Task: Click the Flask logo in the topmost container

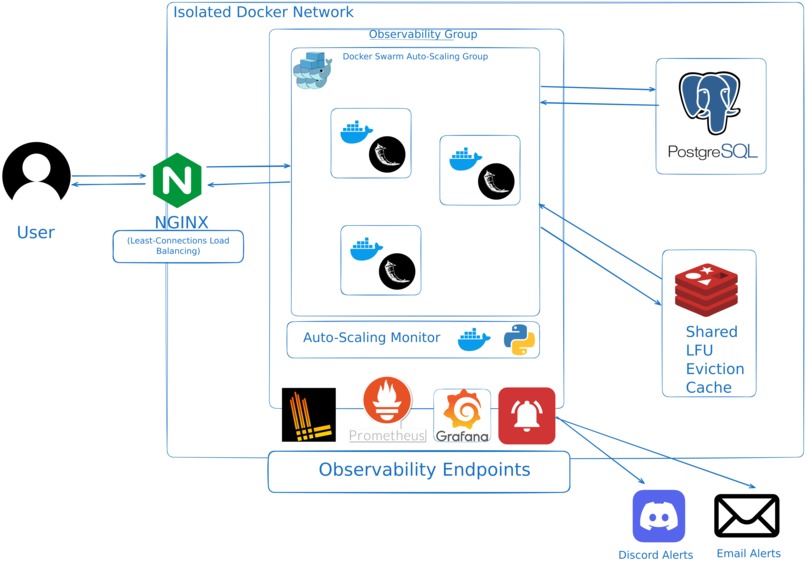Action: 387,154
